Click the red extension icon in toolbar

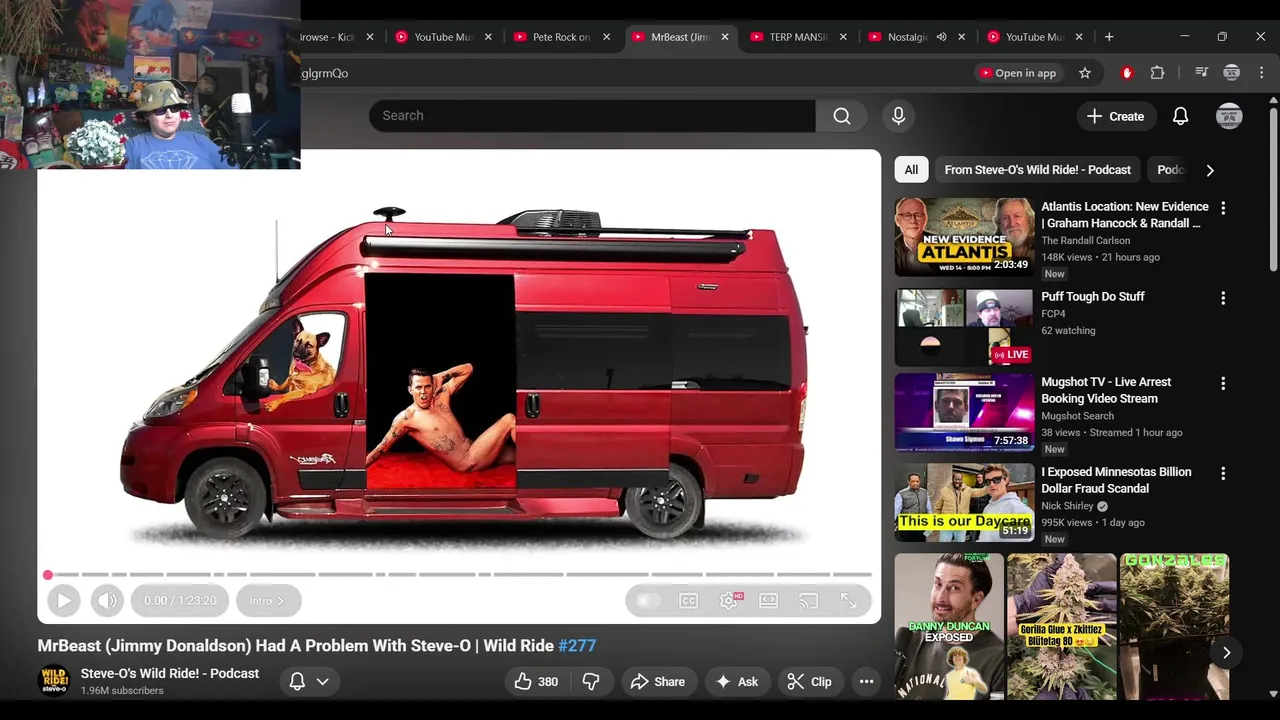click(x=1127, y=73)
